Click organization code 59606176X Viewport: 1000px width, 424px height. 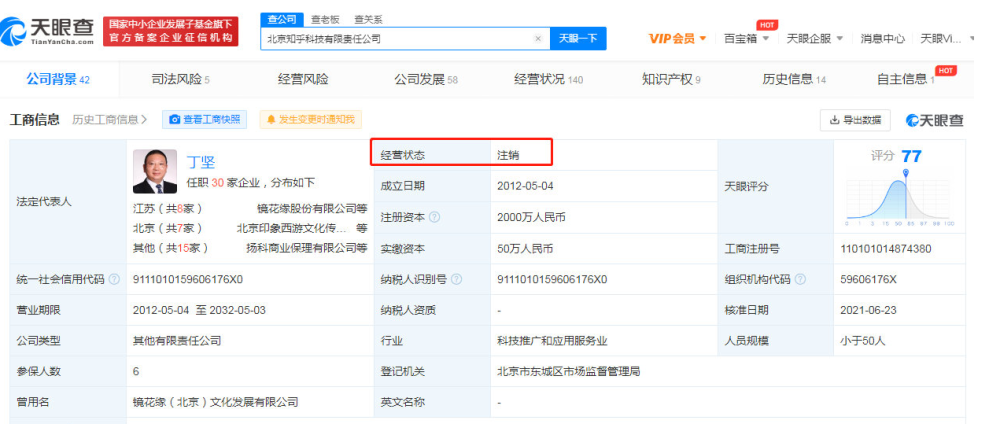pyautogui.click(x=869, y=279)
